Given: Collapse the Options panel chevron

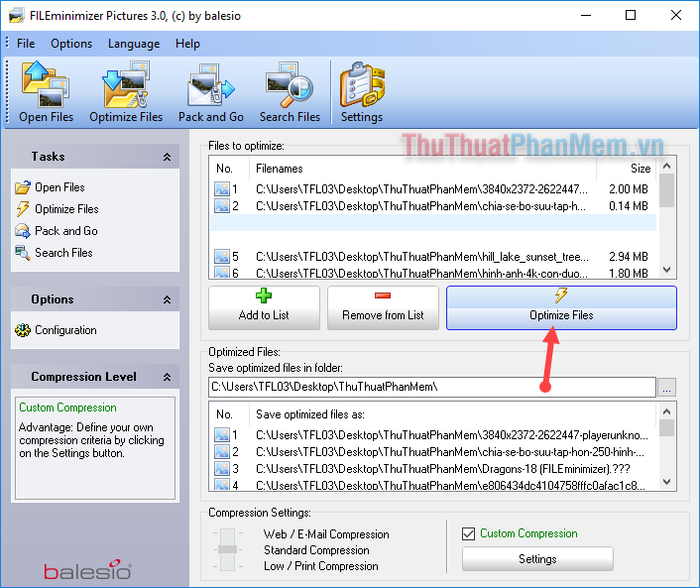Looking at the screenshot, I should pos(167,300).
